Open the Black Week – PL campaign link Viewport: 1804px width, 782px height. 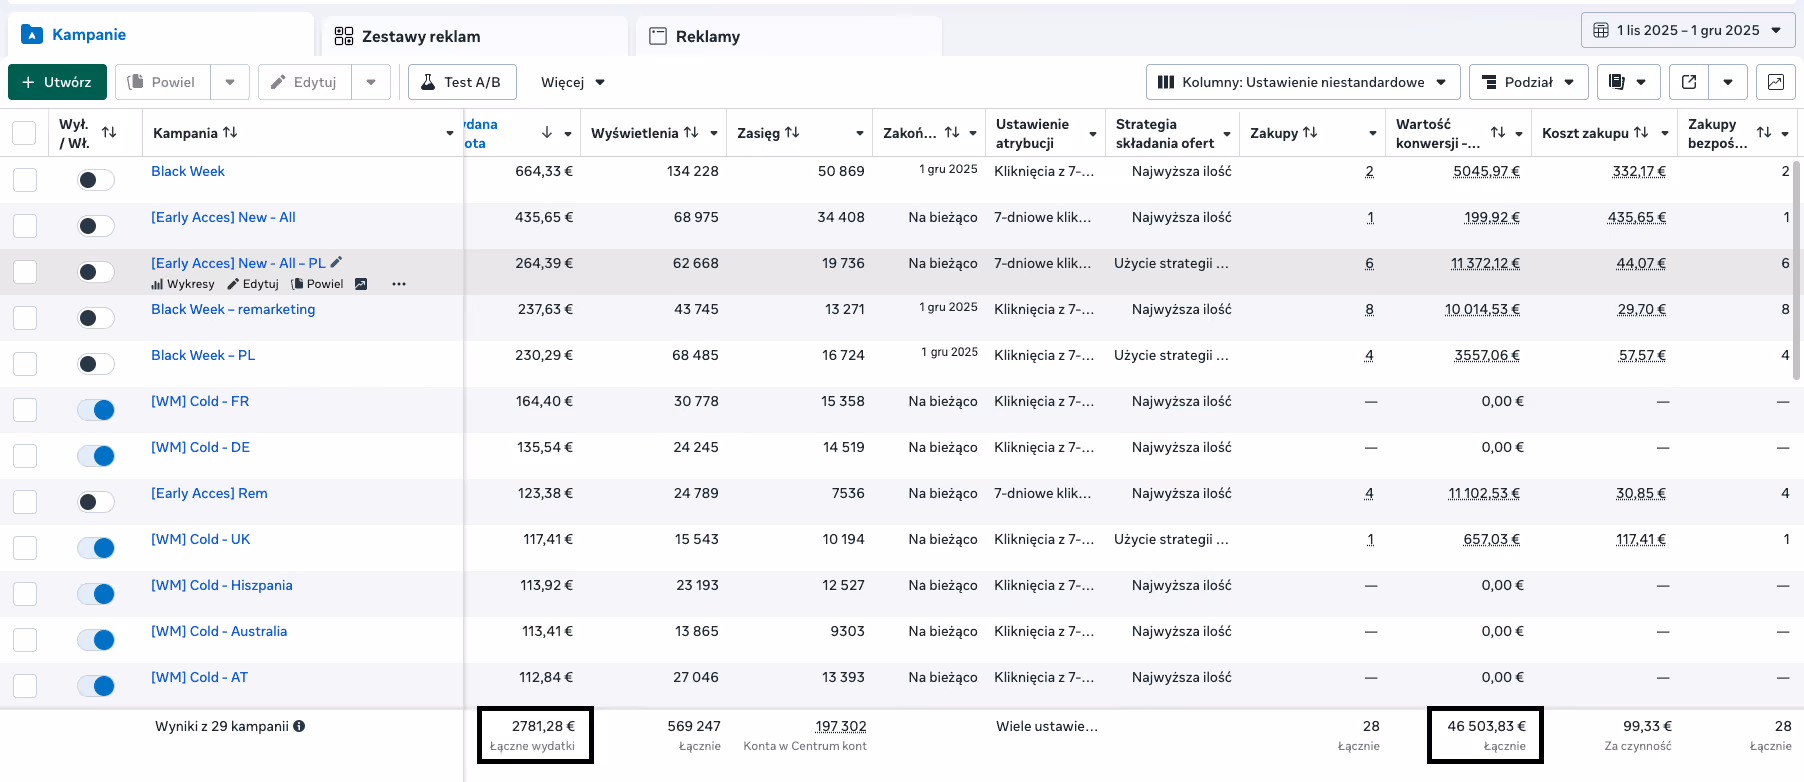coord(203,355)
